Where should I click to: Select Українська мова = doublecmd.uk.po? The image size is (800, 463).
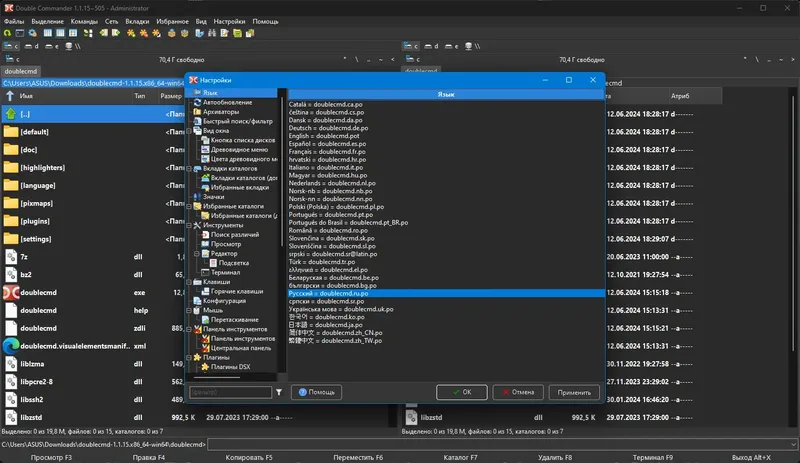point(341,309)
